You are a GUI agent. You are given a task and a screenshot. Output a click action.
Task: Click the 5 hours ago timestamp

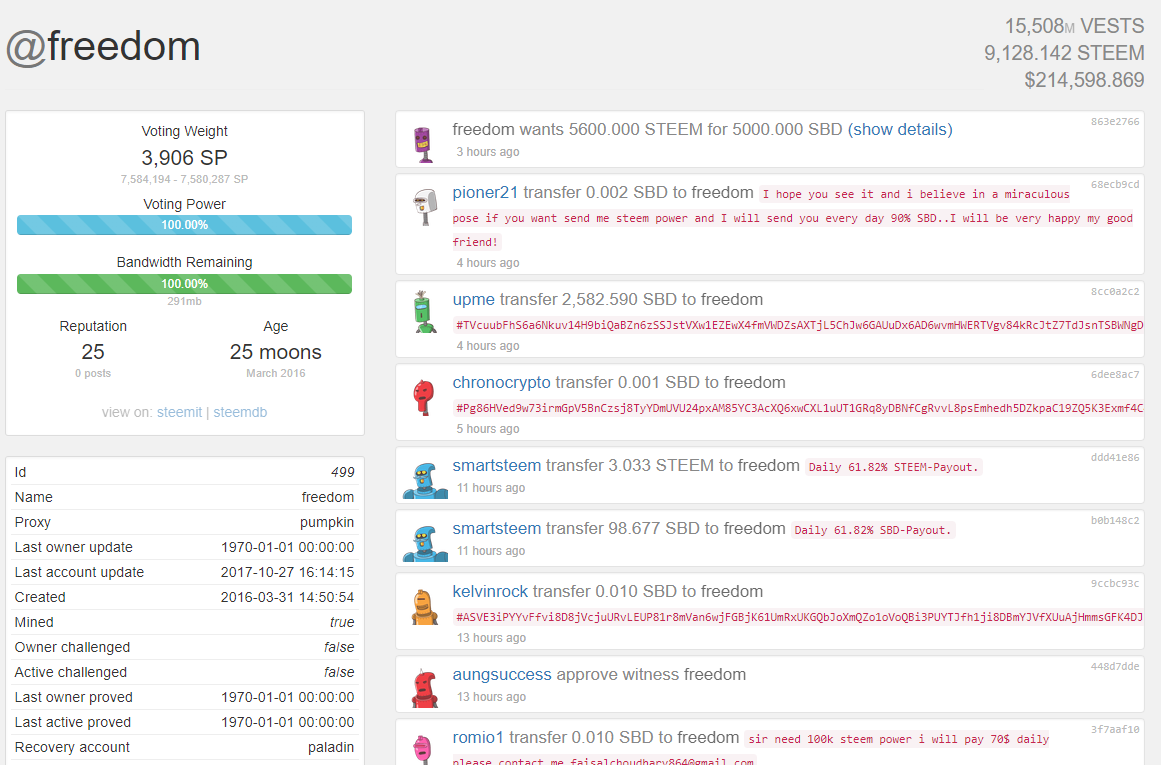pos(487,429)
